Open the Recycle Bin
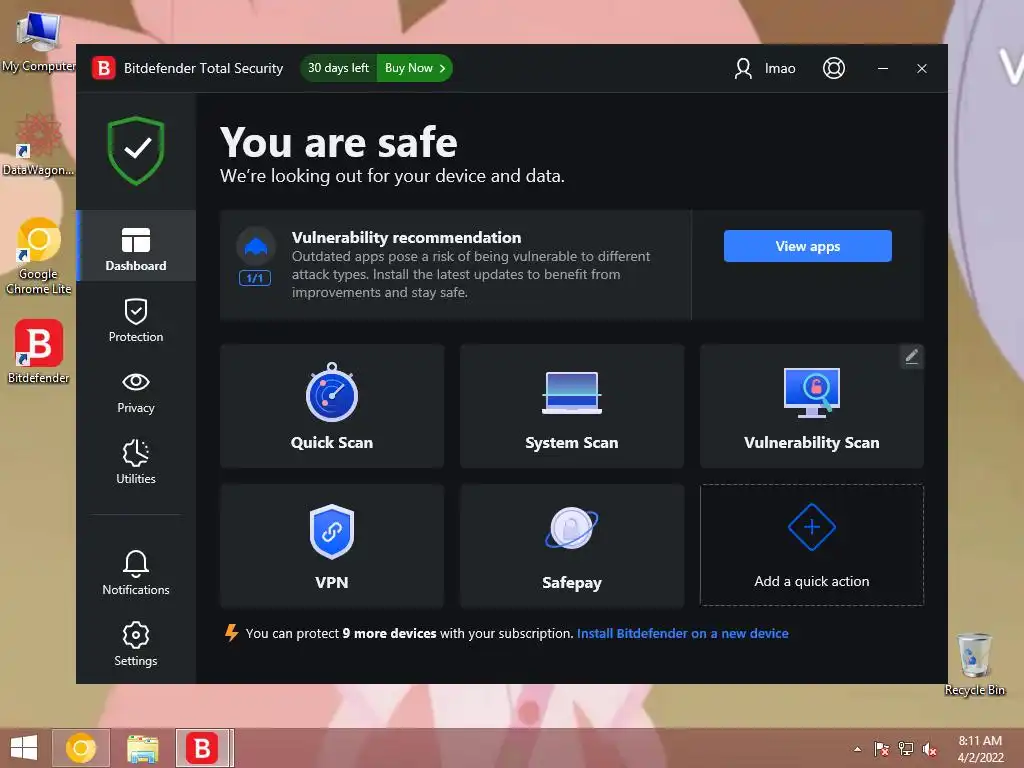The width and height of the screenshot is (1024, 768). pos(974,664)
